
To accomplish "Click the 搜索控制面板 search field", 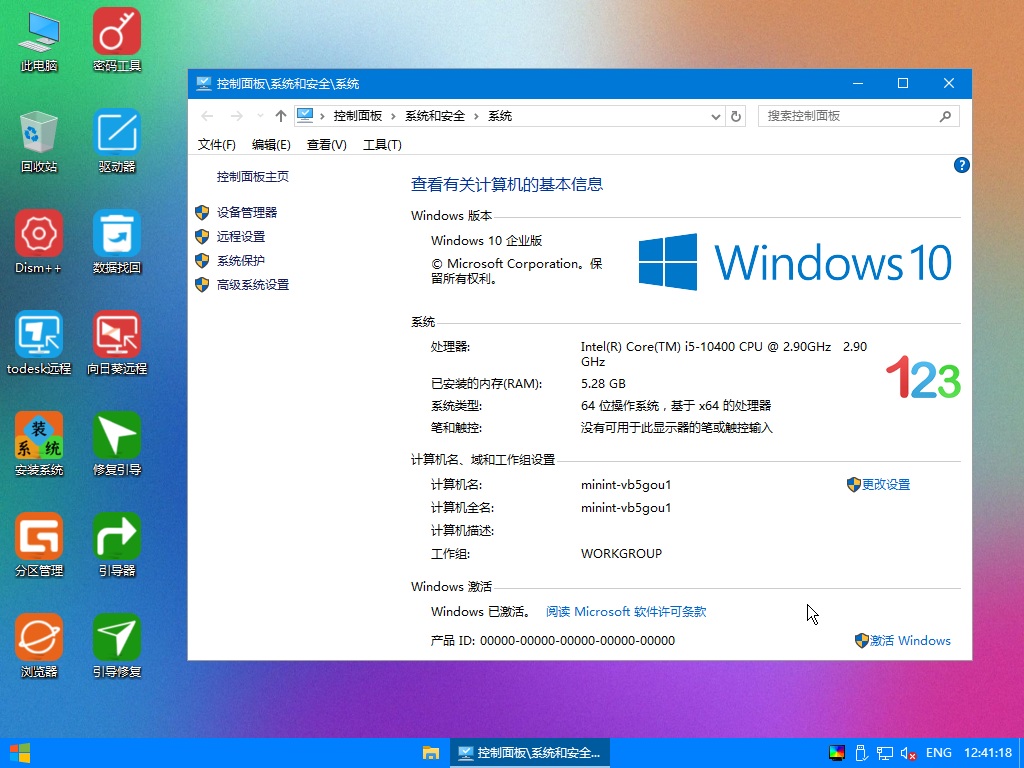I will point(850,116).
